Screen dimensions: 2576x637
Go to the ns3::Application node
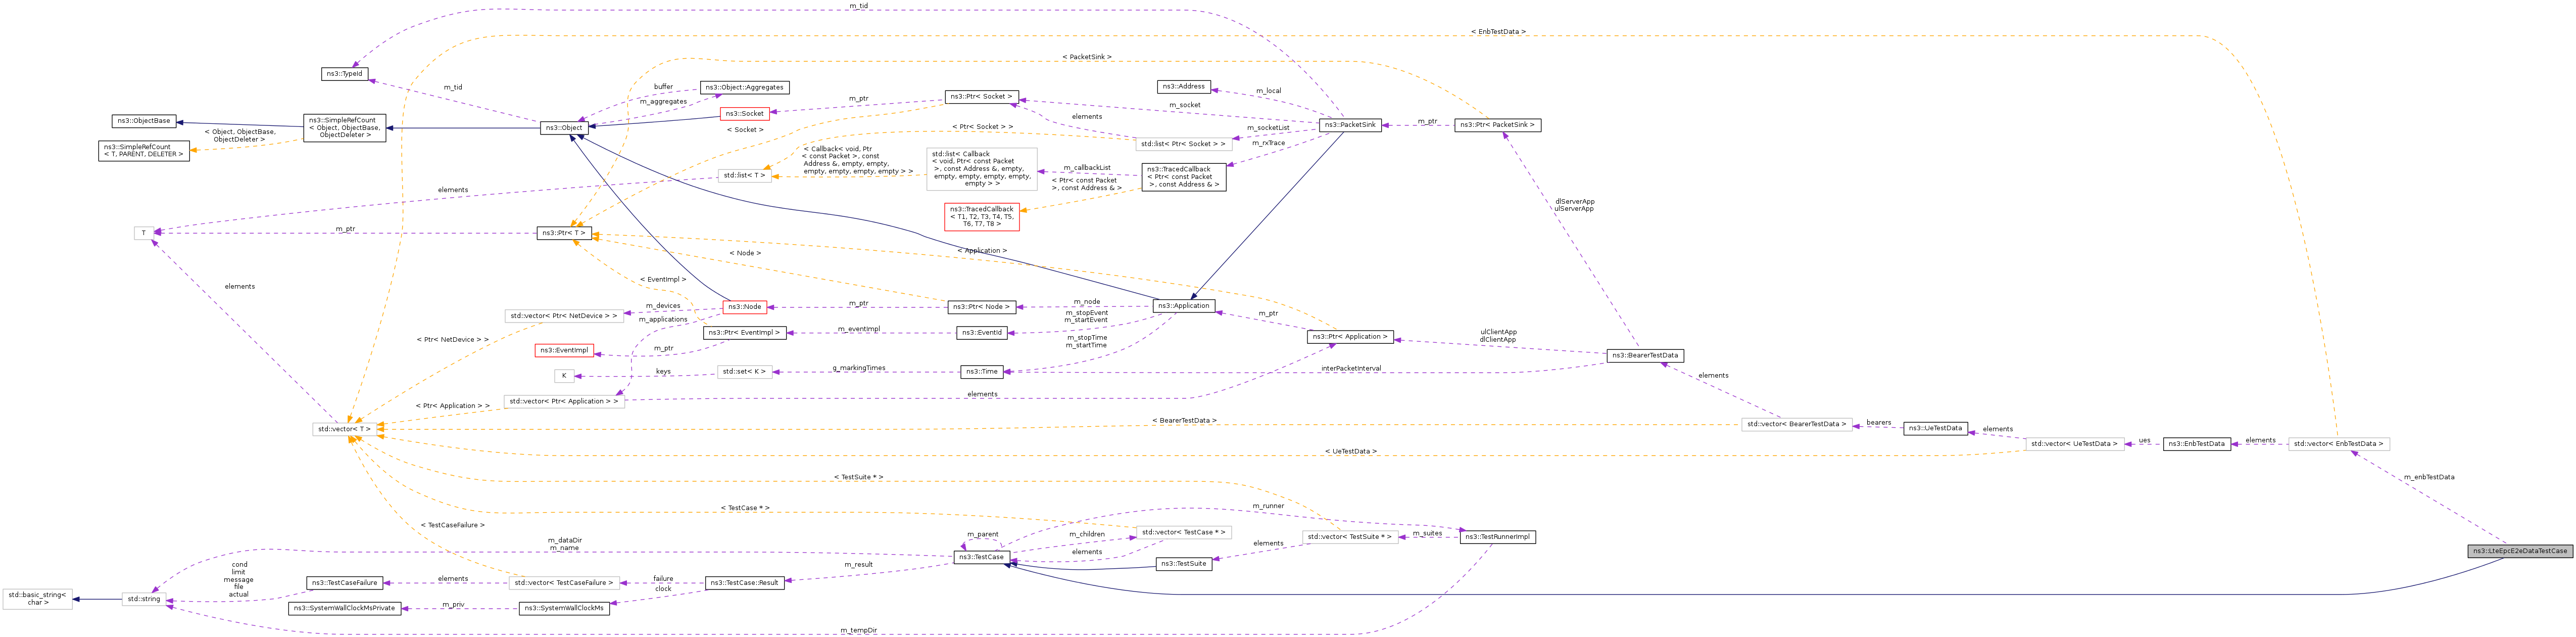point(1184,306)
